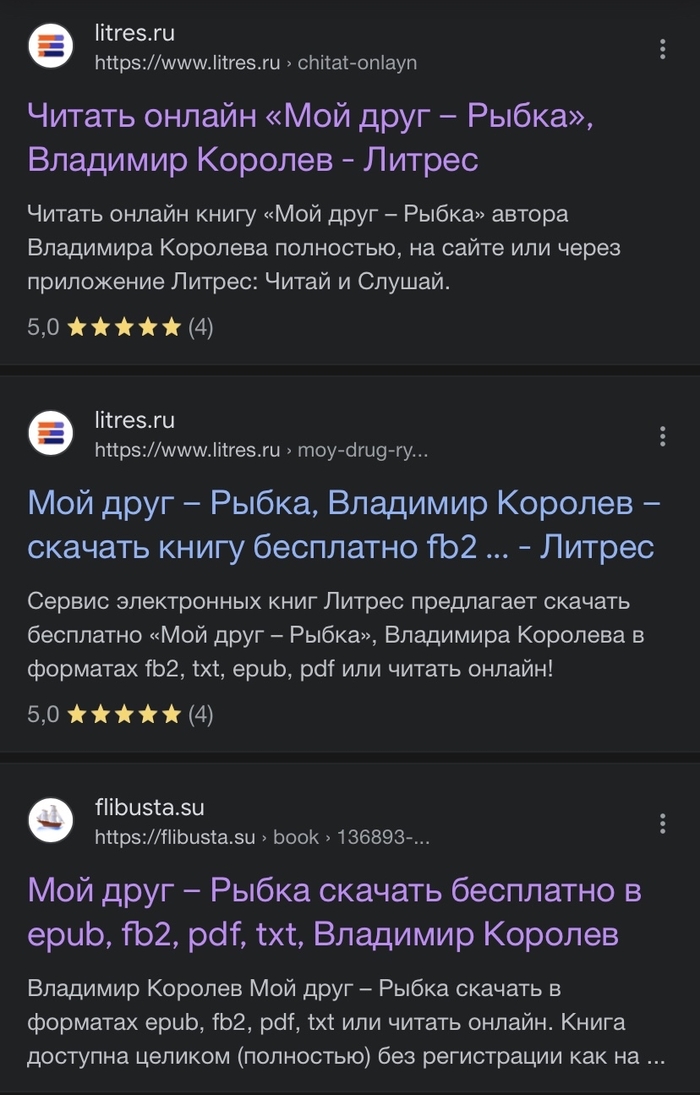Click the 5,0 rating value of the first result
700x1095 pixels.
click(x=40, y=325)
